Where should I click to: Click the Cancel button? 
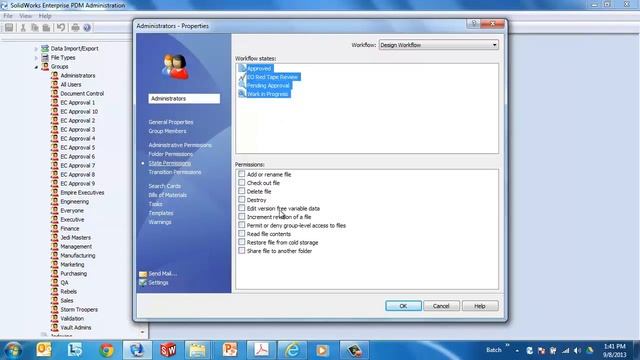tap(441, 306)
